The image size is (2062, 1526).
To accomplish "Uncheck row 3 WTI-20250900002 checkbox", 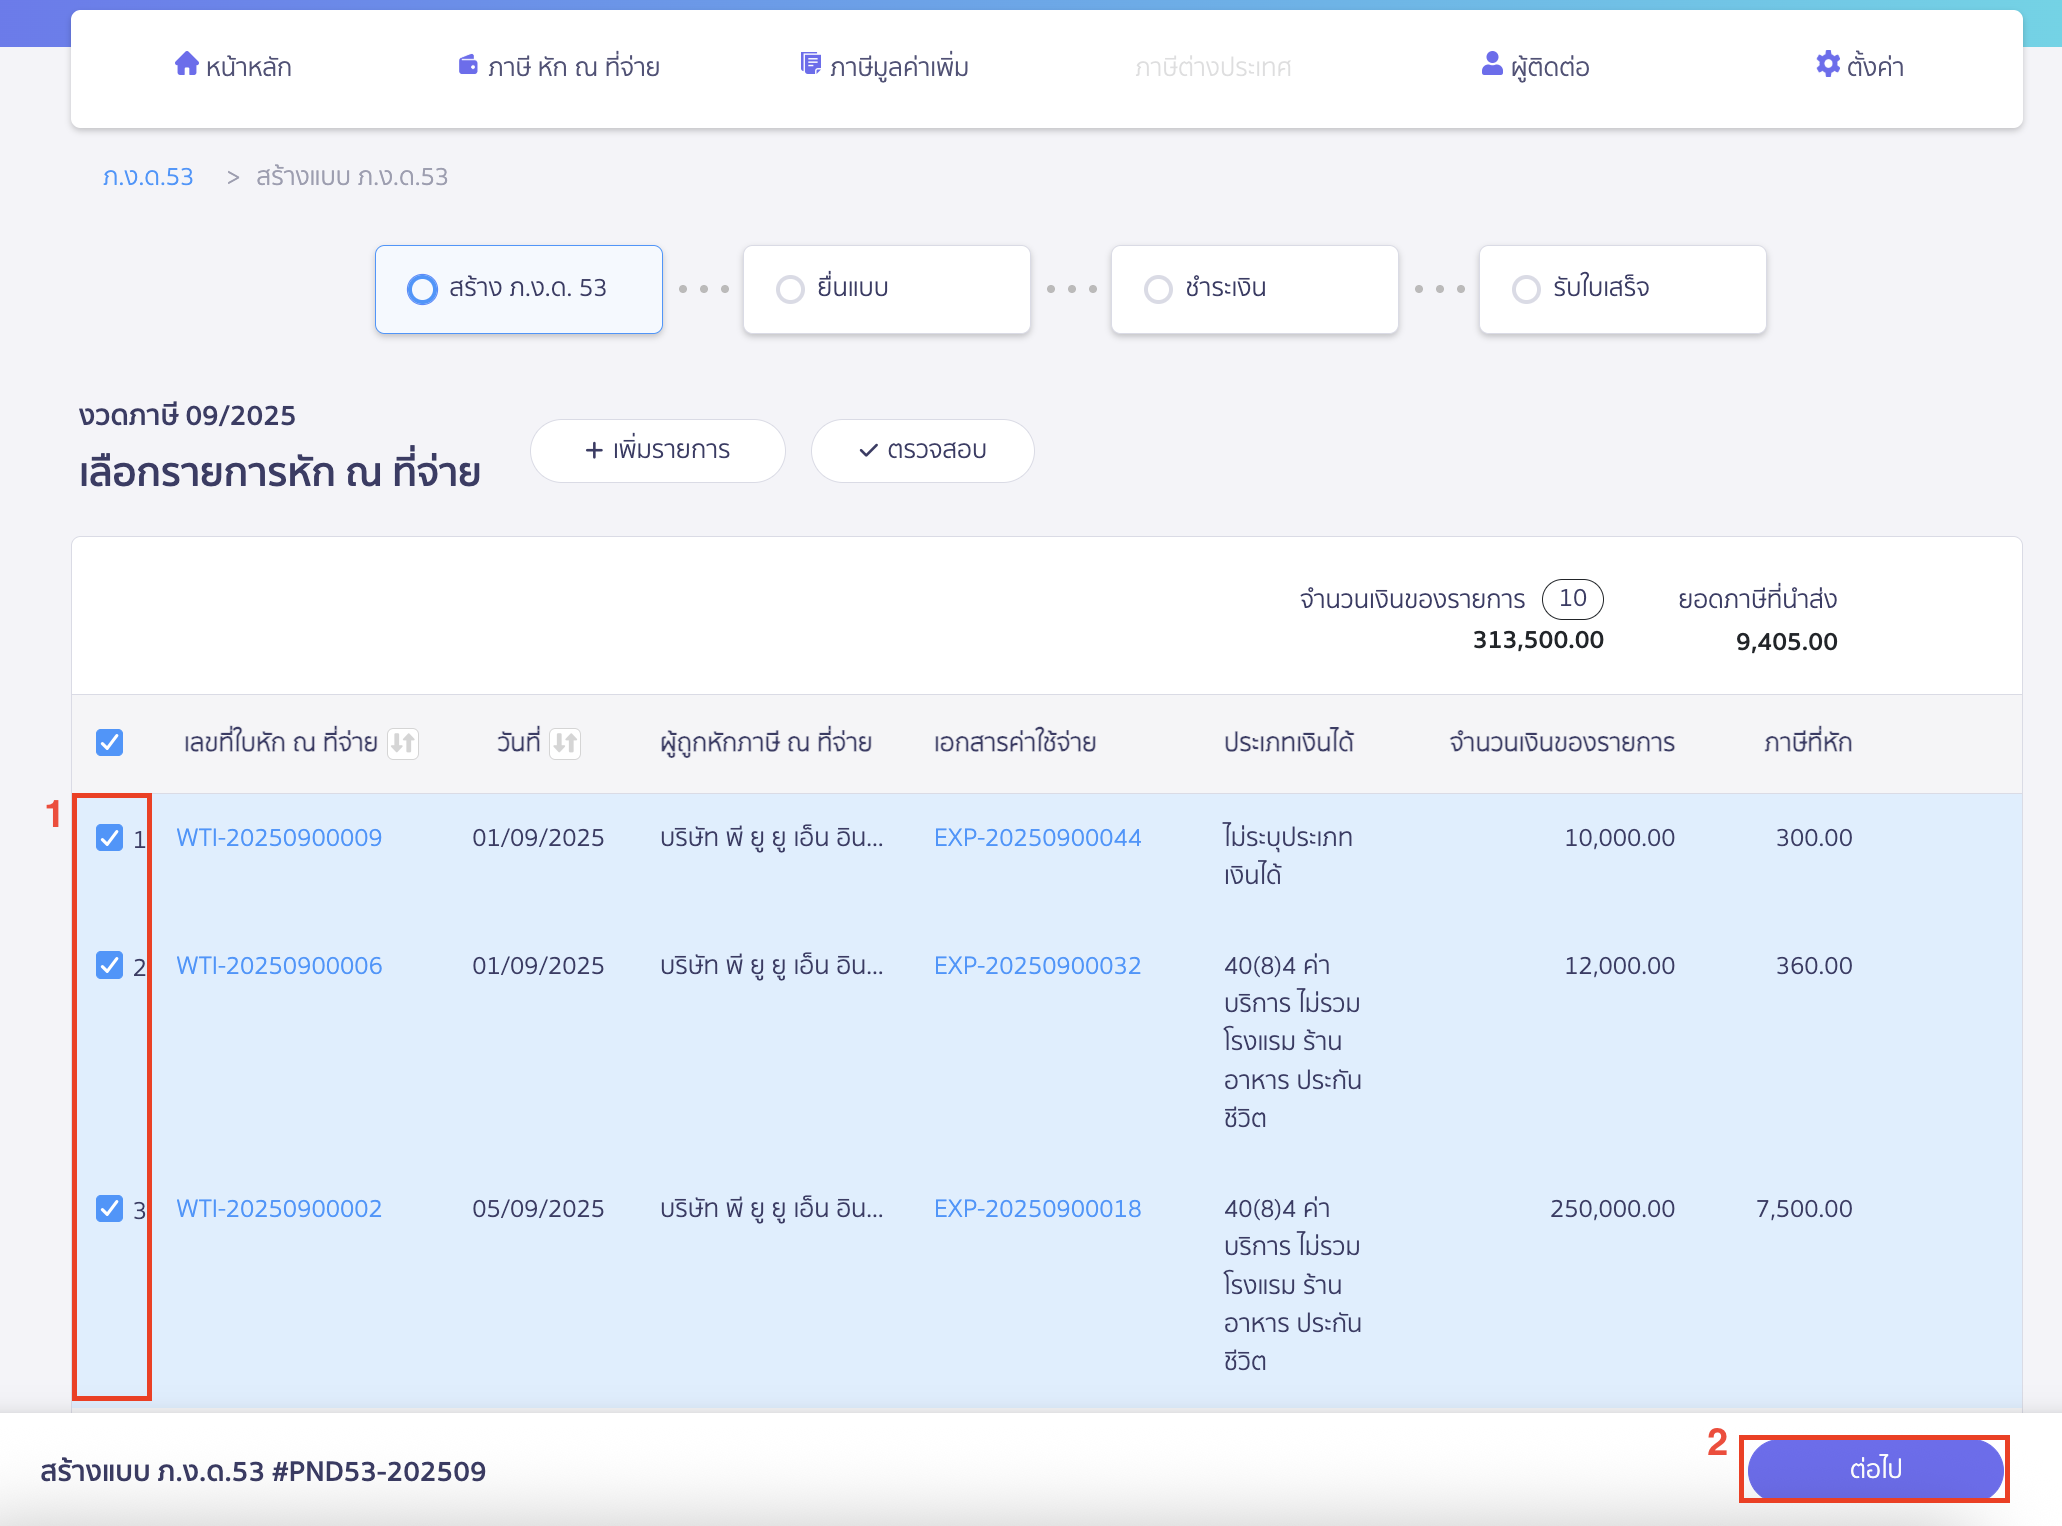I will [110, 1208].
